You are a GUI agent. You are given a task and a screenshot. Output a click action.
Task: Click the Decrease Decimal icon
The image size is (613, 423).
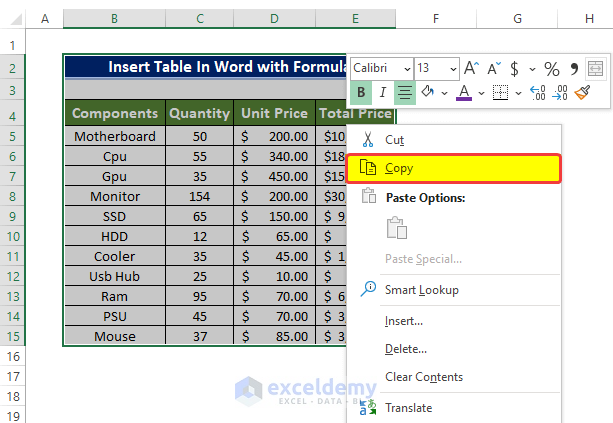coord(561,93)
